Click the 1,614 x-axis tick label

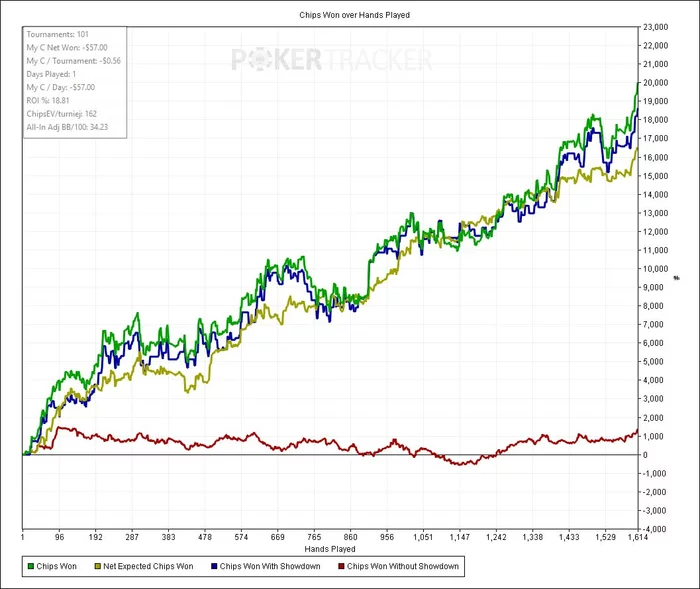pos(638,537)
